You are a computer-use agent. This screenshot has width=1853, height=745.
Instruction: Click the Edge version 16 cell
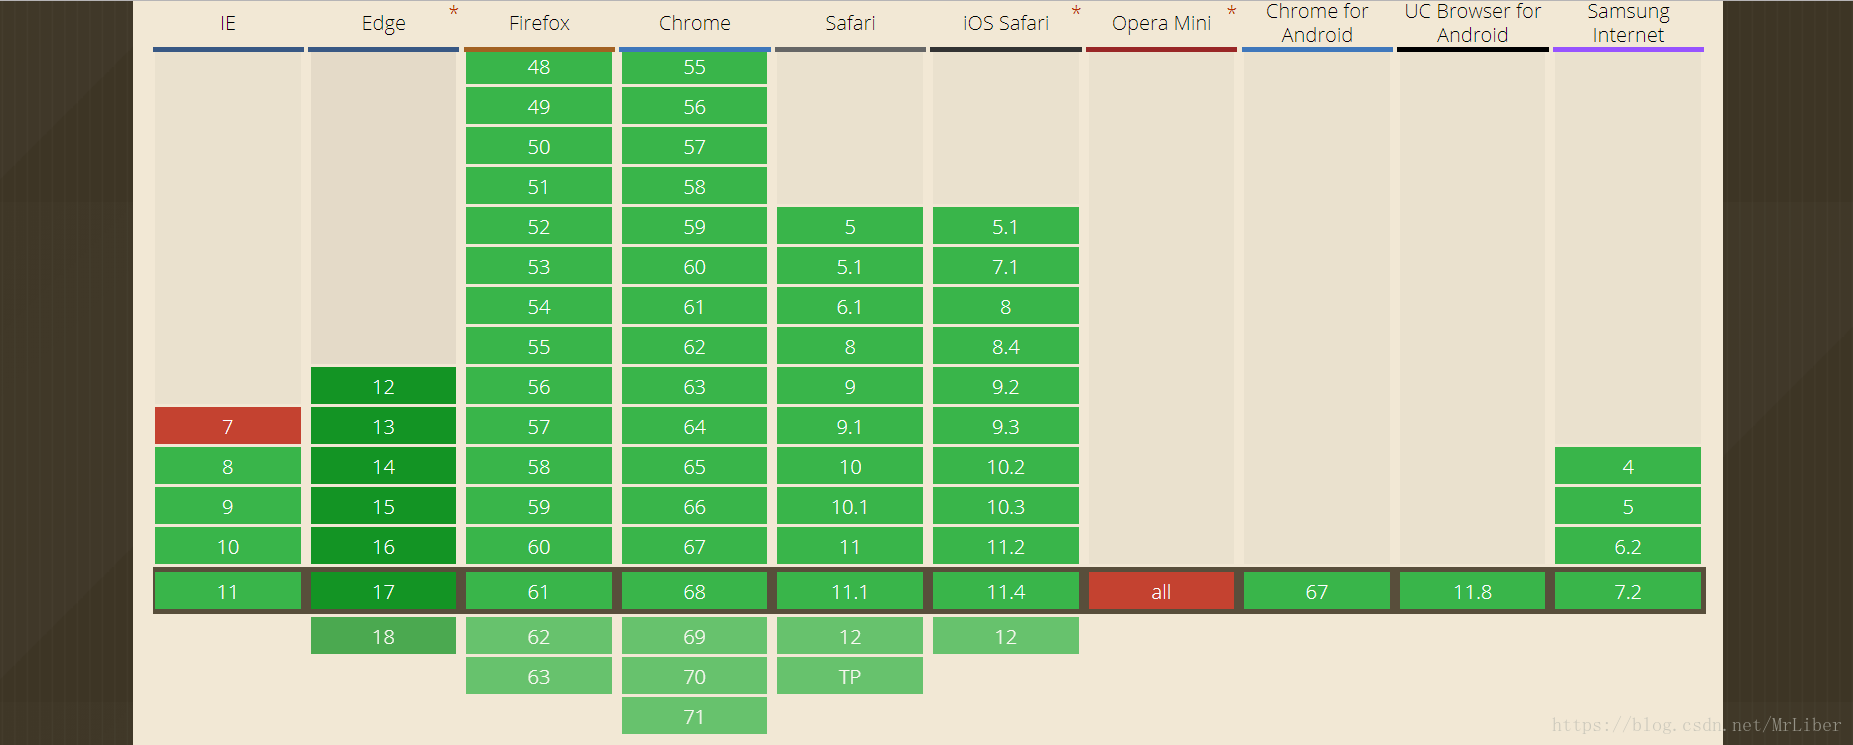(x=384, y=546)
